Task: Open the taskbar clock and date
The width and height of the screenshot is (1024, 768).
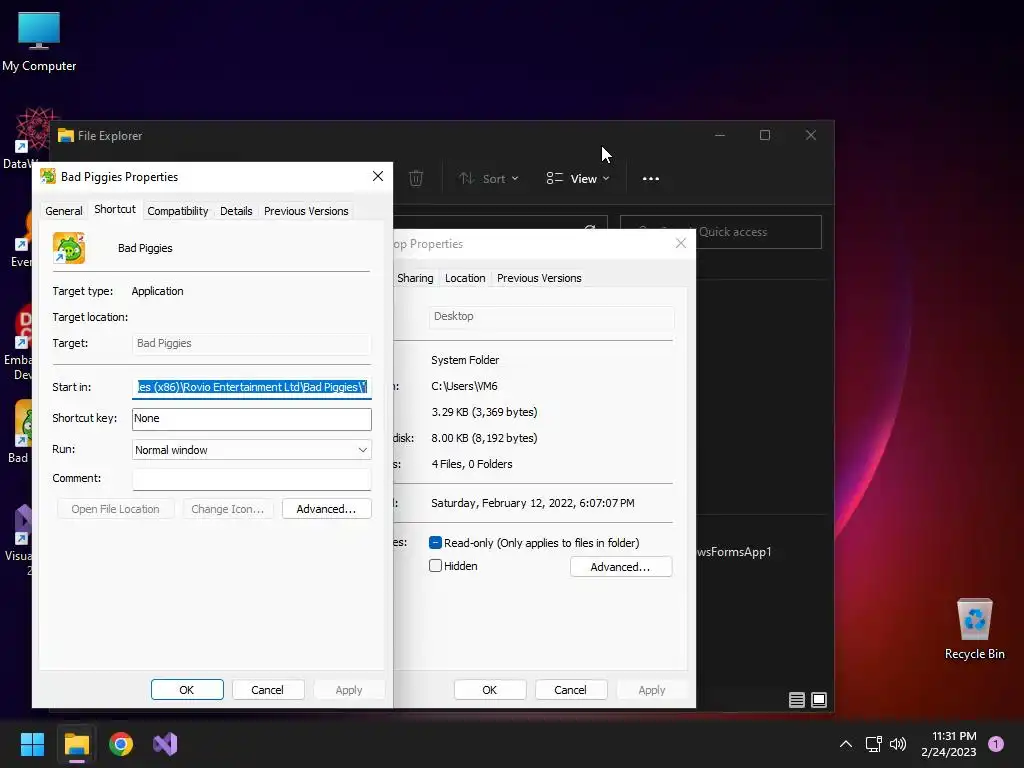Action: (949, 744)
